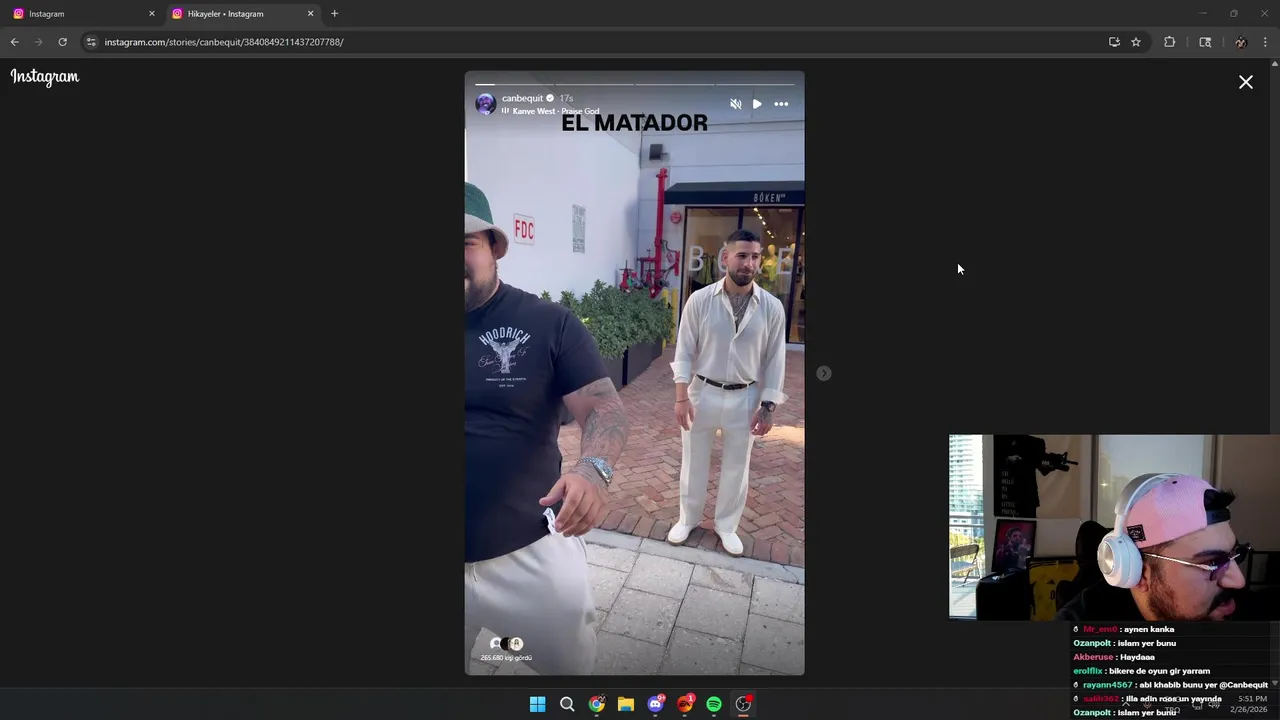Viewport: 1280px width, 720px height.
Task: Click the Instagram logo
Action: [x=45, y=77]
